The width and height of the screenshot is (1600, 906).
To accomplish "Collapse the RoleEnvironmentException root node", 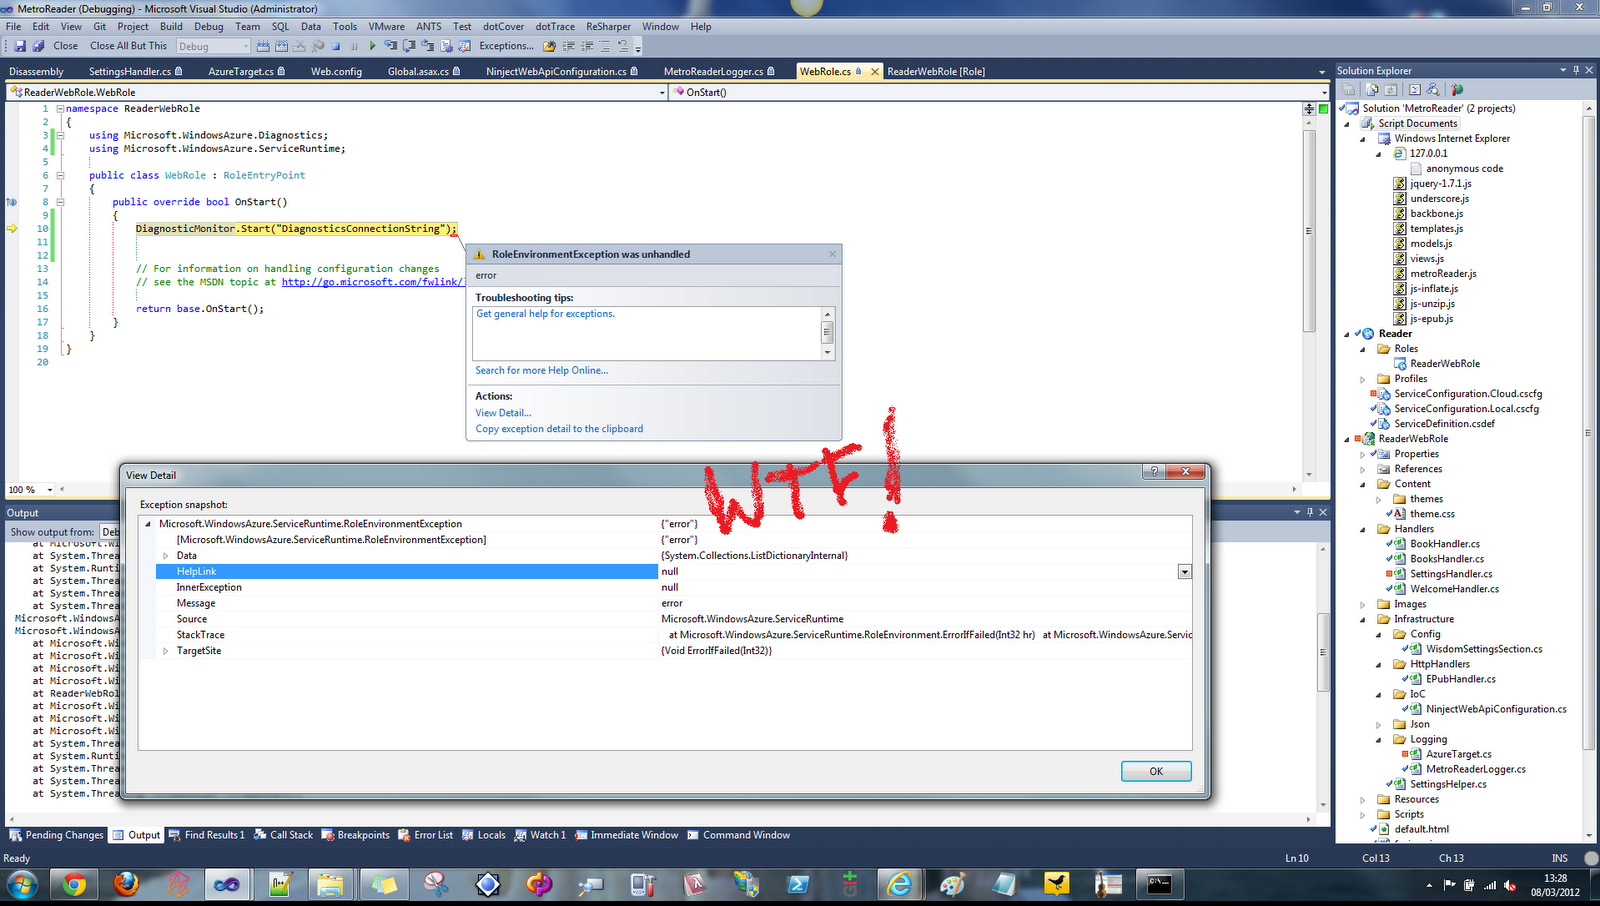I will tap(148, 524).
